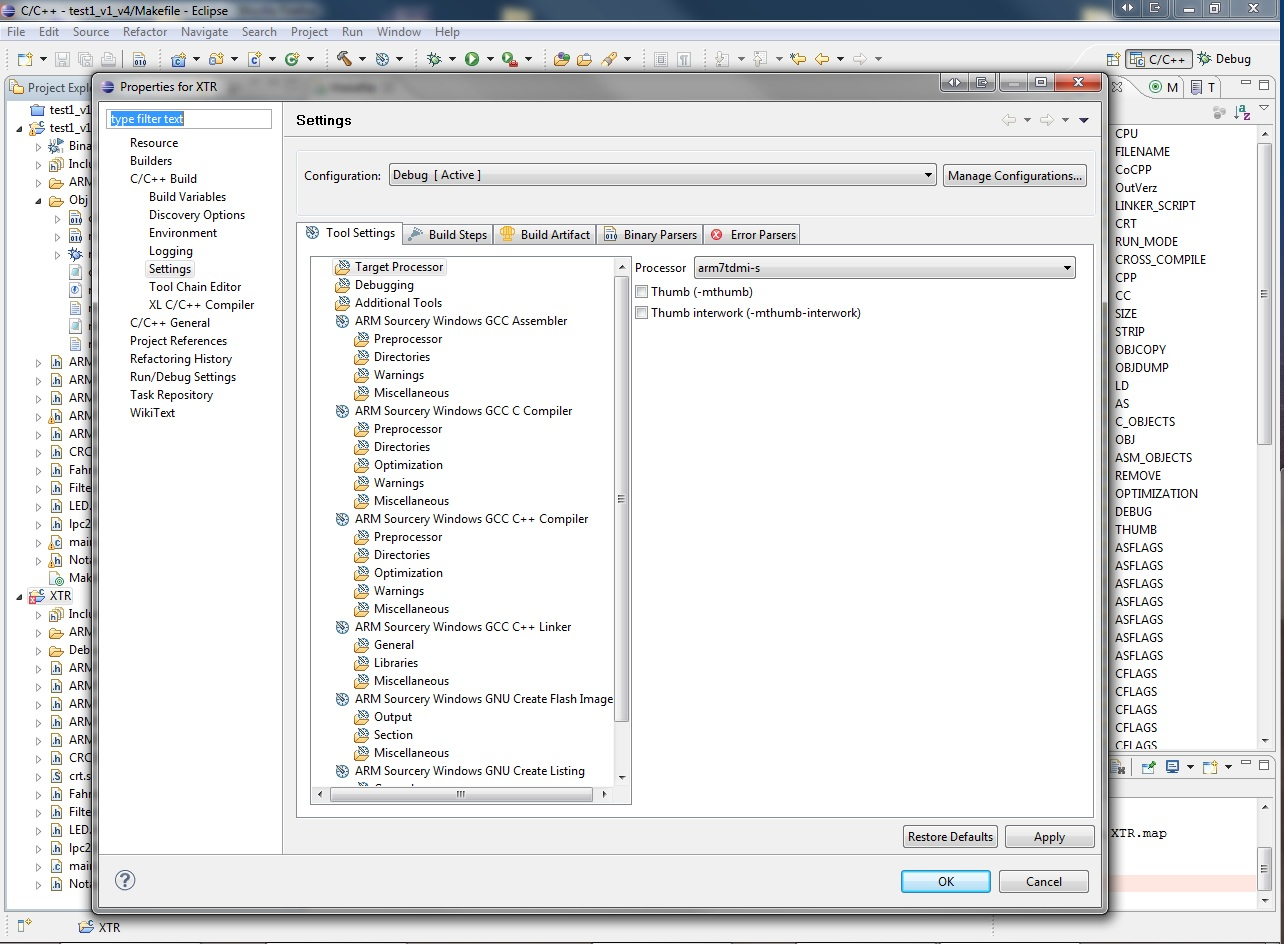The width and height of the screenshot is (1284, 944).
Task: Click the New C++ Class toolbar icon
Action: point(293,59)
